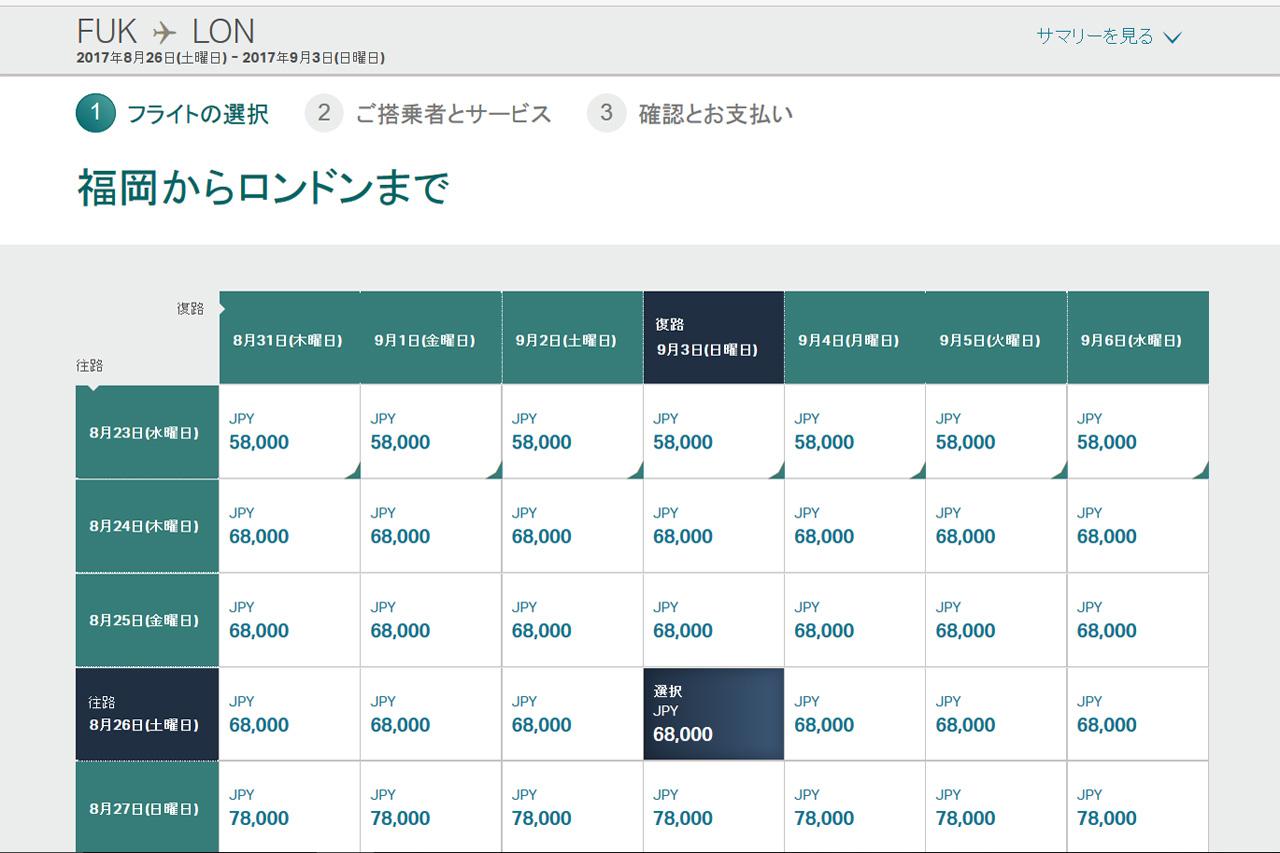This screenshot has height=853, width=1280.
Task: Click the FUK LON route title
Action: tap(166, 31)
